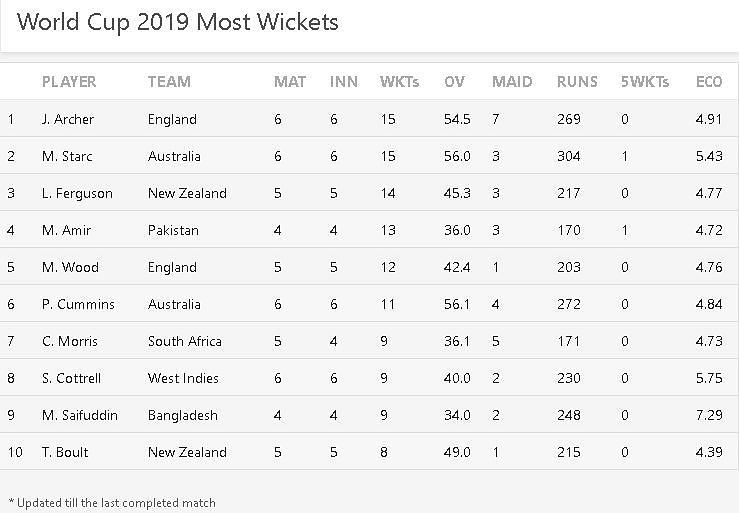The height and width of the screenshot is (513, 739).
Task: Select the 5WKTs column header
Action: pyautogui.click(x=645, y=82)
